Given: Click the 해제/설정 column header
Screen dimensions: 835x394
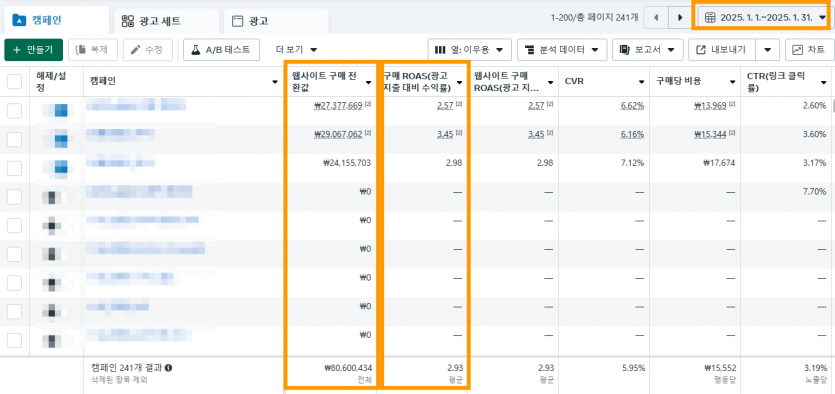Looking at the screenshot, I should click(56, 81).
